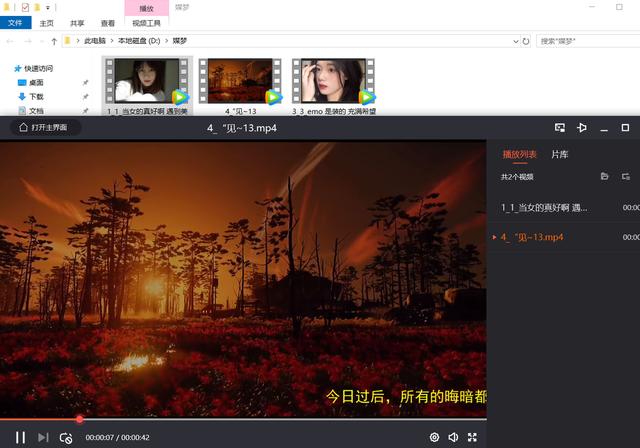Go forward in Explorer navigation
The height and width of the screenshot is (448, 640).
pos(28,41)
